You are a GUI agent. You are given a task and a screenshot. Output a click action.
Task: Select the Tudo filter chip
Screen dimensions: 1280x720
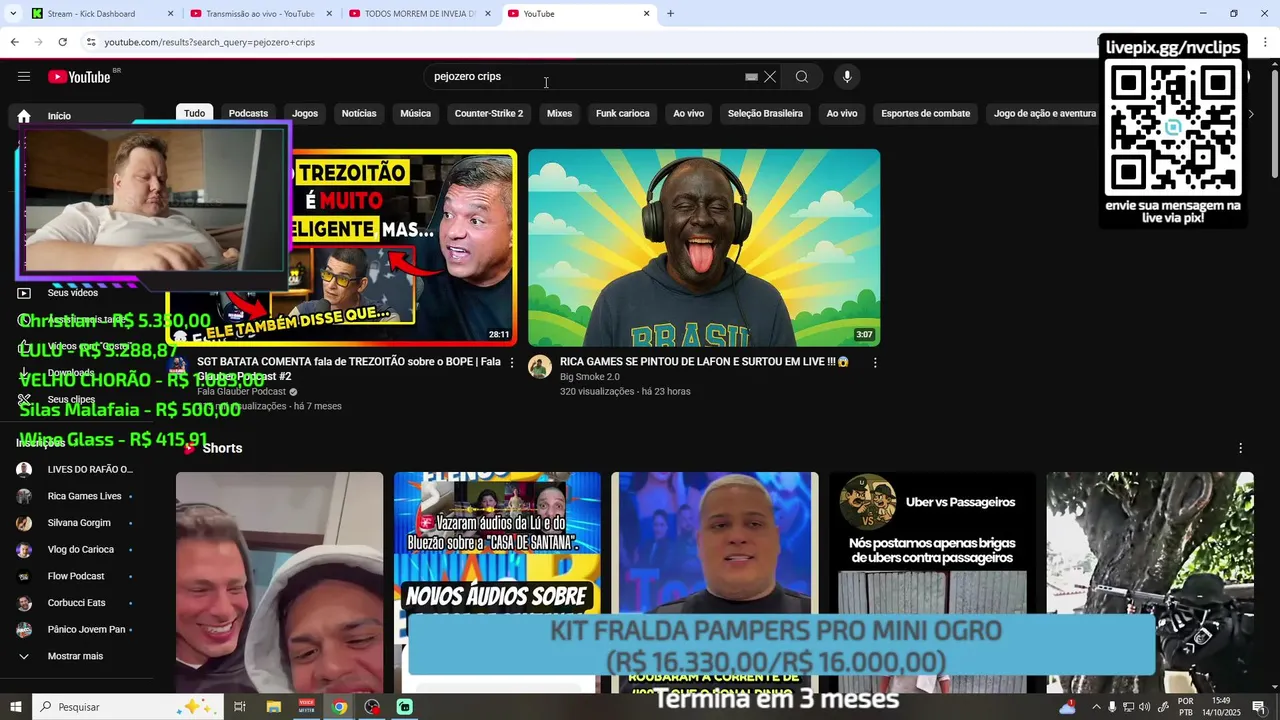[194, 113]
